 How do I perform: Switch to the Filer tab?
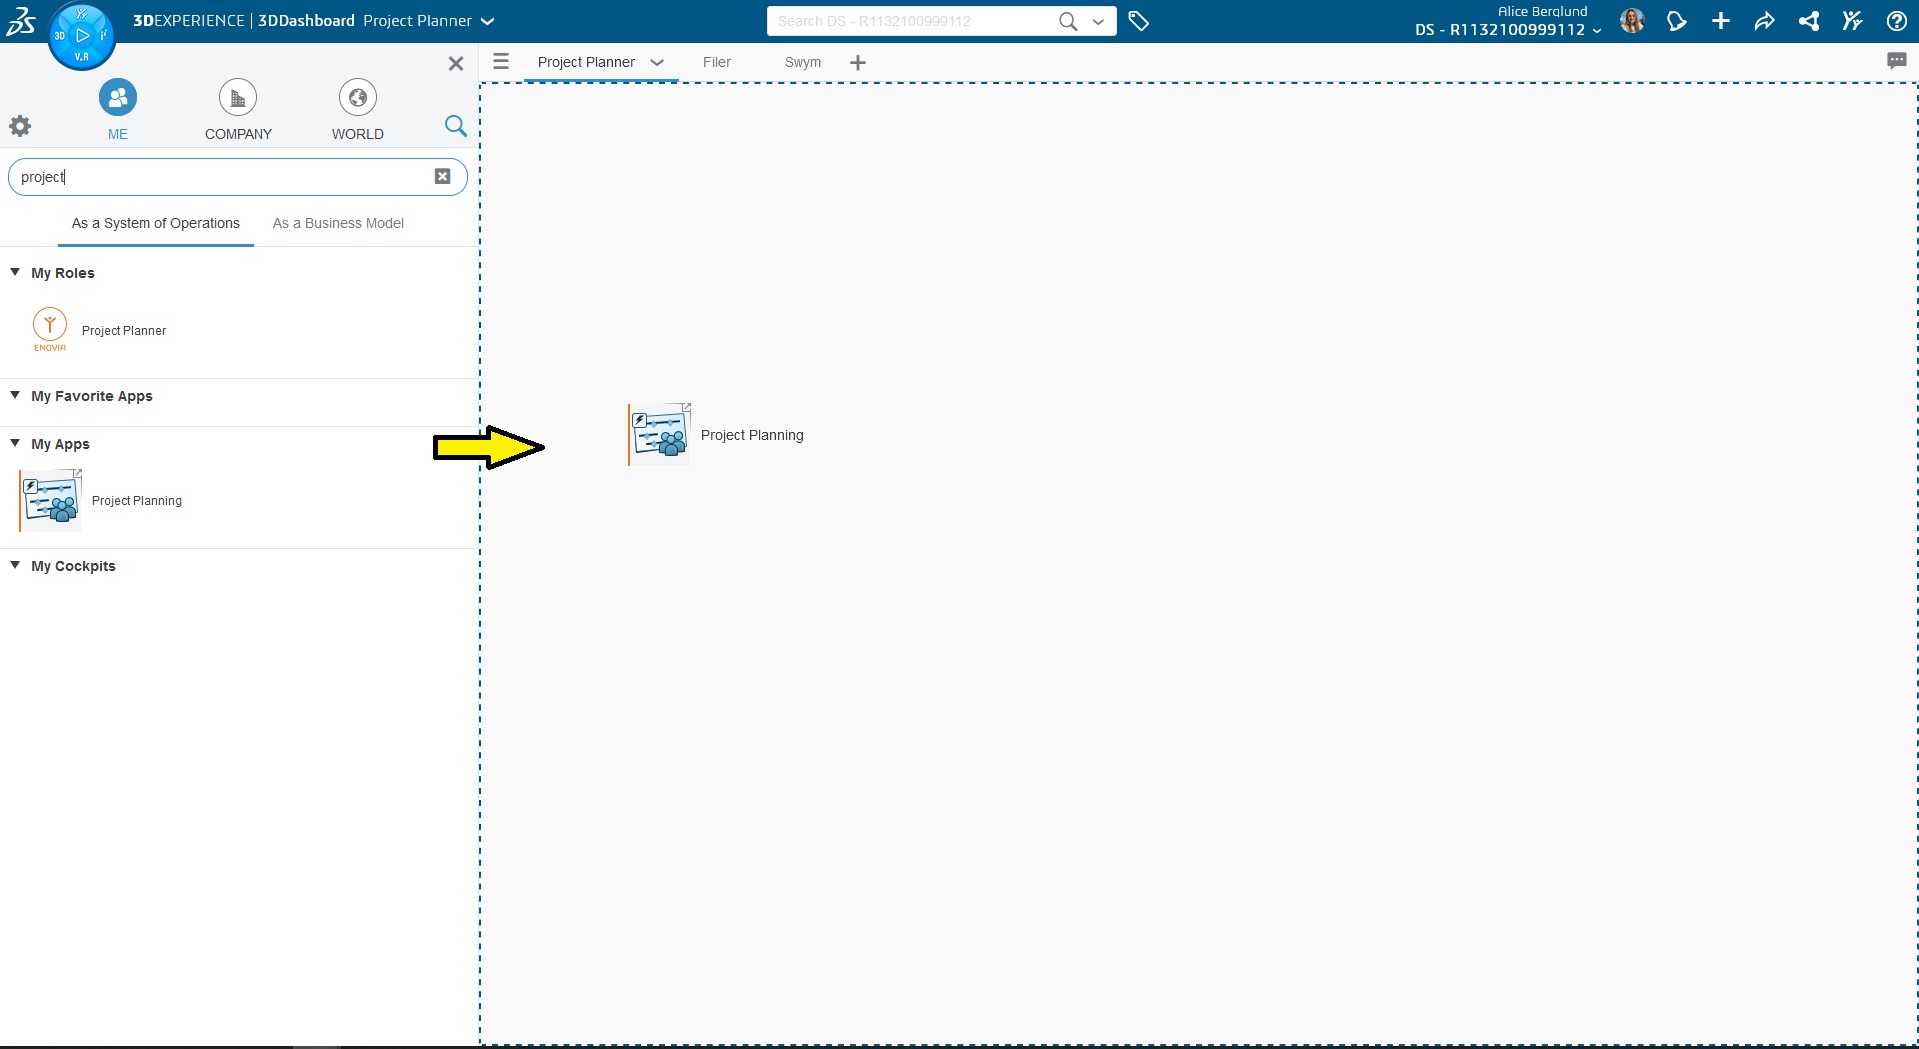[716, 62]
